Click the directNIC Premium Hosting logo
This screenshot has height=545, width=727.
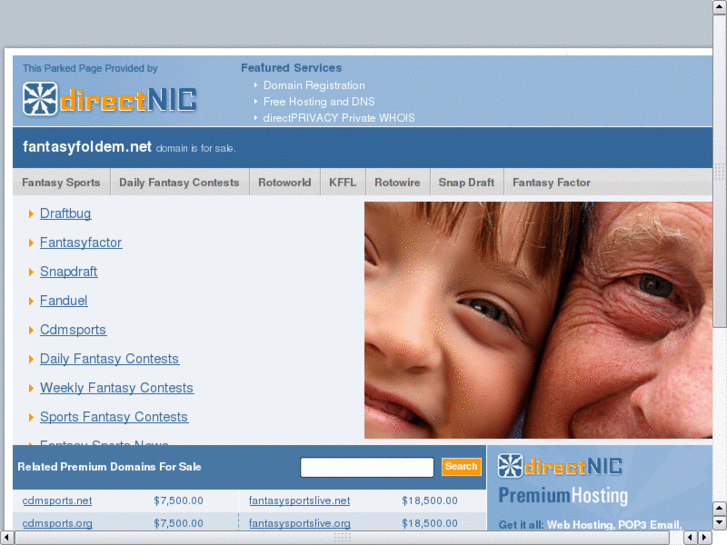click(563, 480)
